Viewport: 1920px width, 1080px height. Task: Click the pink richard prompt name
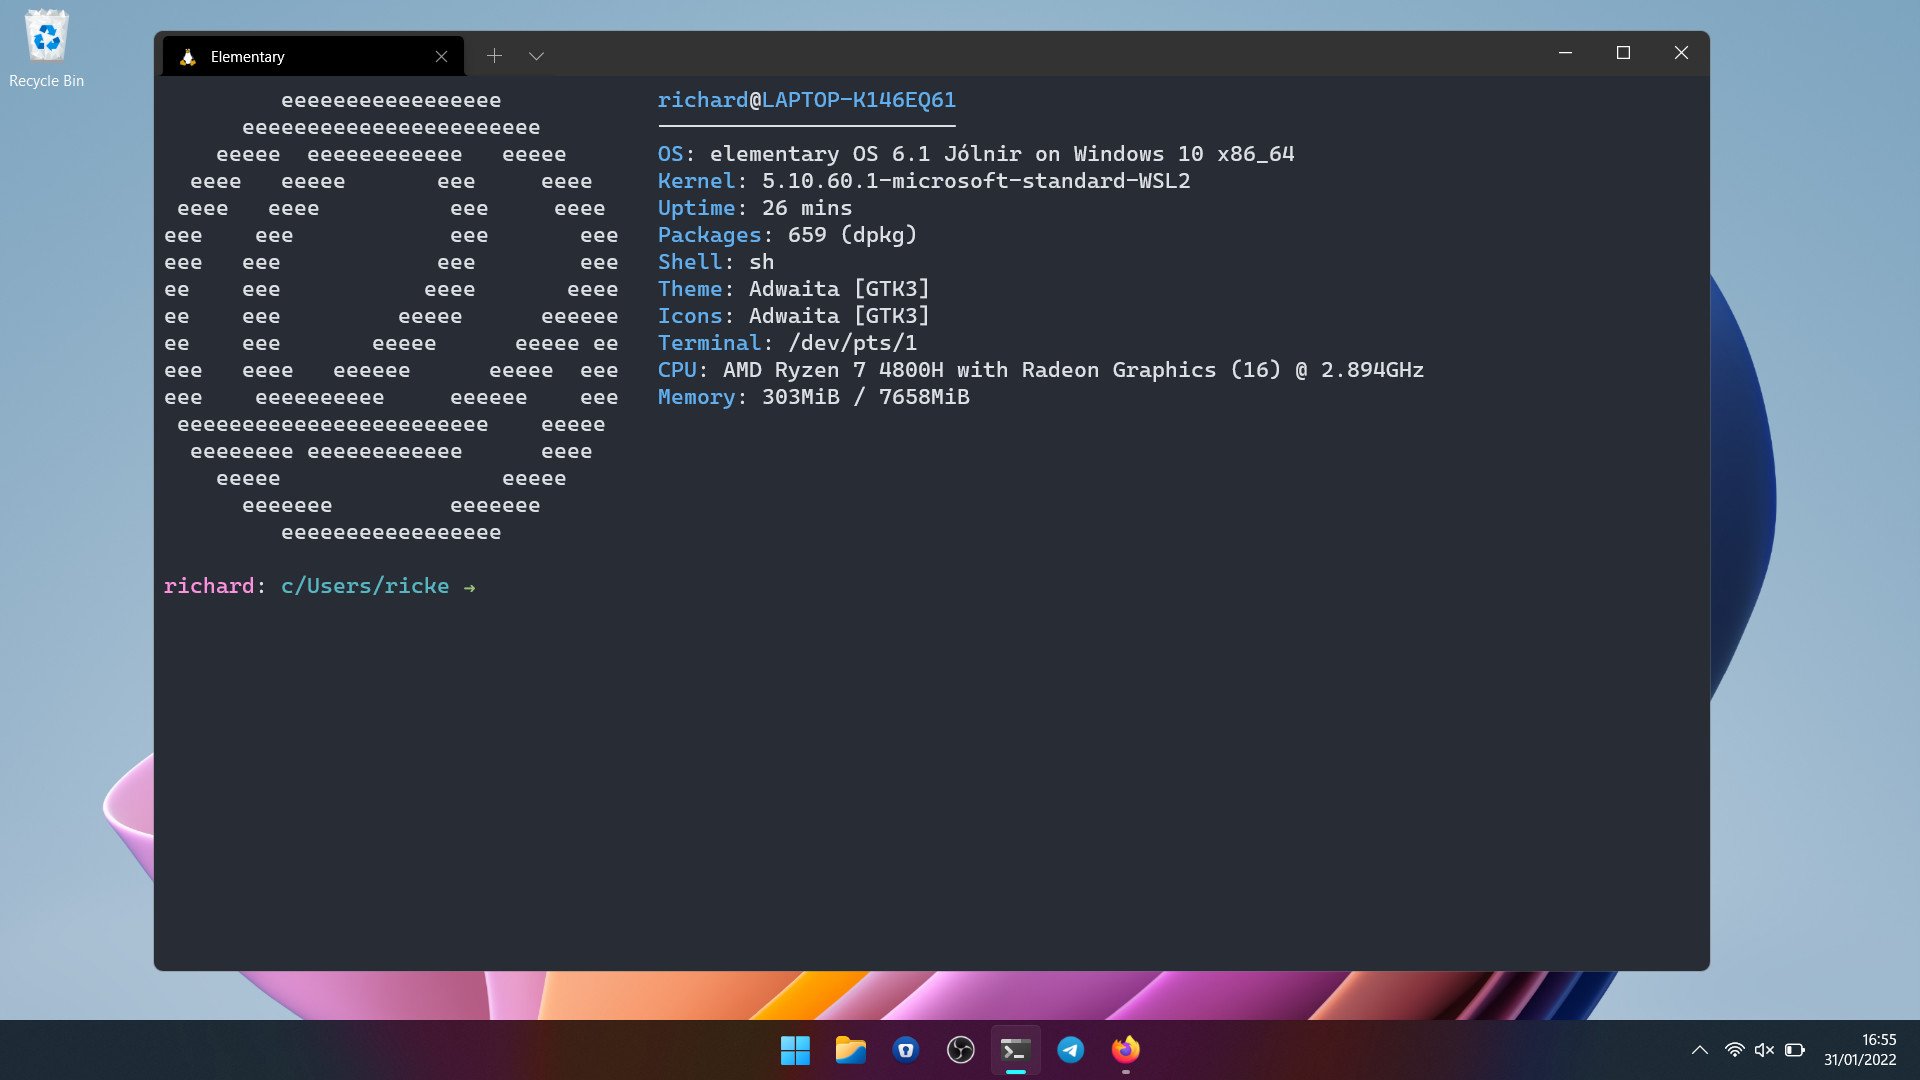pos(208,586)
